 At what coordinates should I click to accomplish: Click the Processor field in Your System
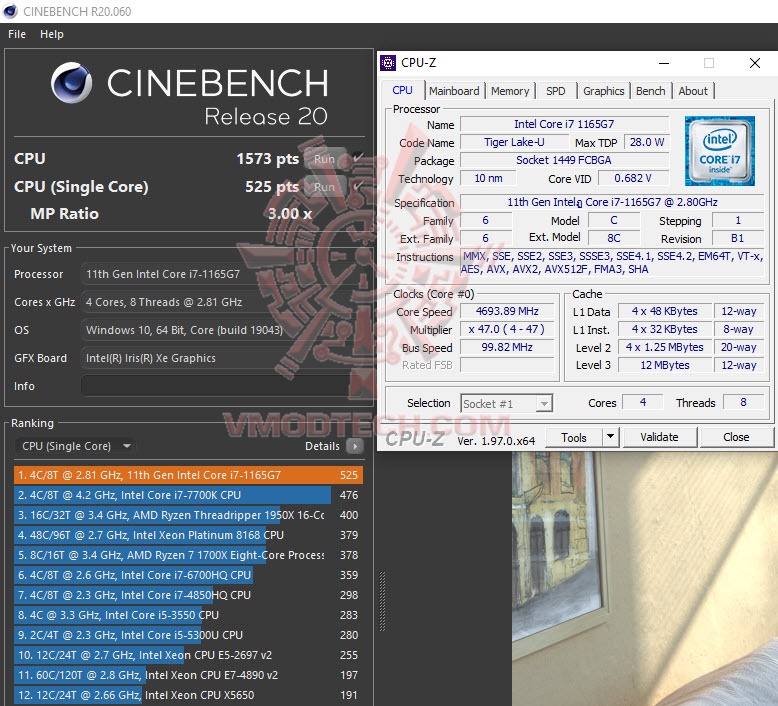[221, 274]
